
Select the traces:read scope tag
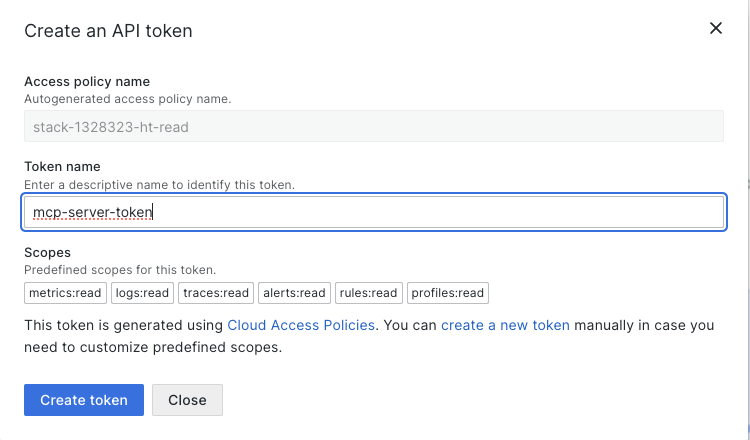(x=216, y=293)
